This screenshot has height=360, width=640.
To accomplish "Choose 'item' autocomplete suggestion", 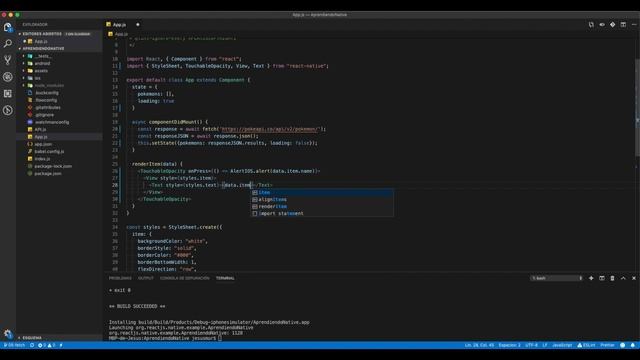I will [322, 192].
